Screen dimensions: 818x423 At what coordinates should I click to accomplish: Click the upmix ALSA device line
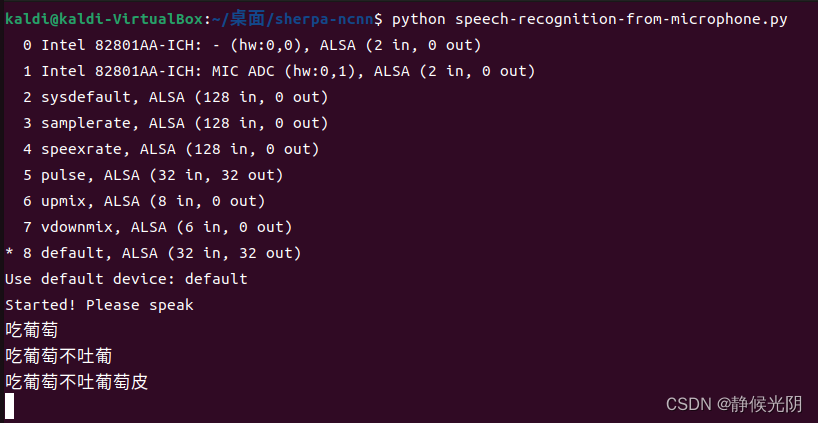point(144,201)
